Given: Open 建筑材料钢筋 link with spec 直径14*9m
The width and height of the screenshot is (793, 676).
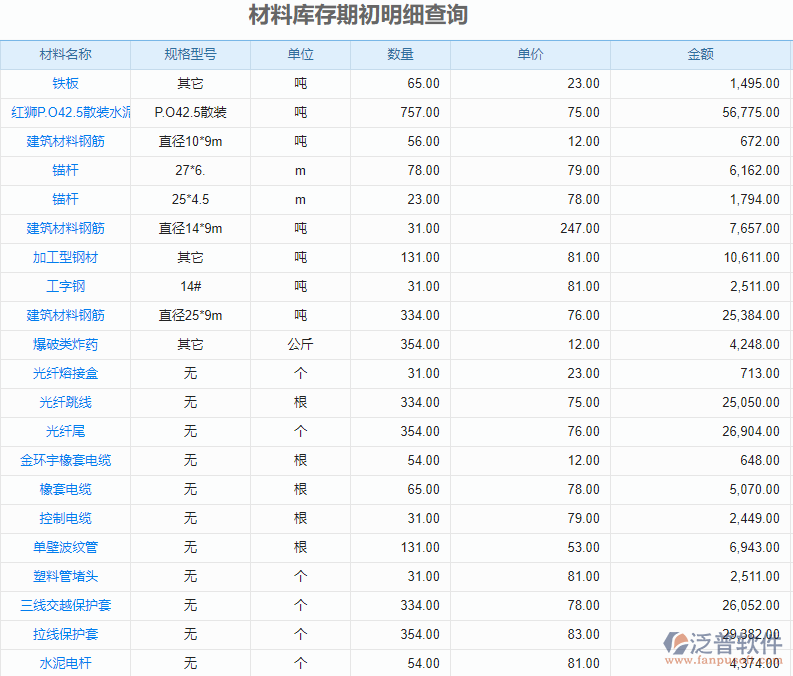Looking at the screenshot, I should [65, 229].
